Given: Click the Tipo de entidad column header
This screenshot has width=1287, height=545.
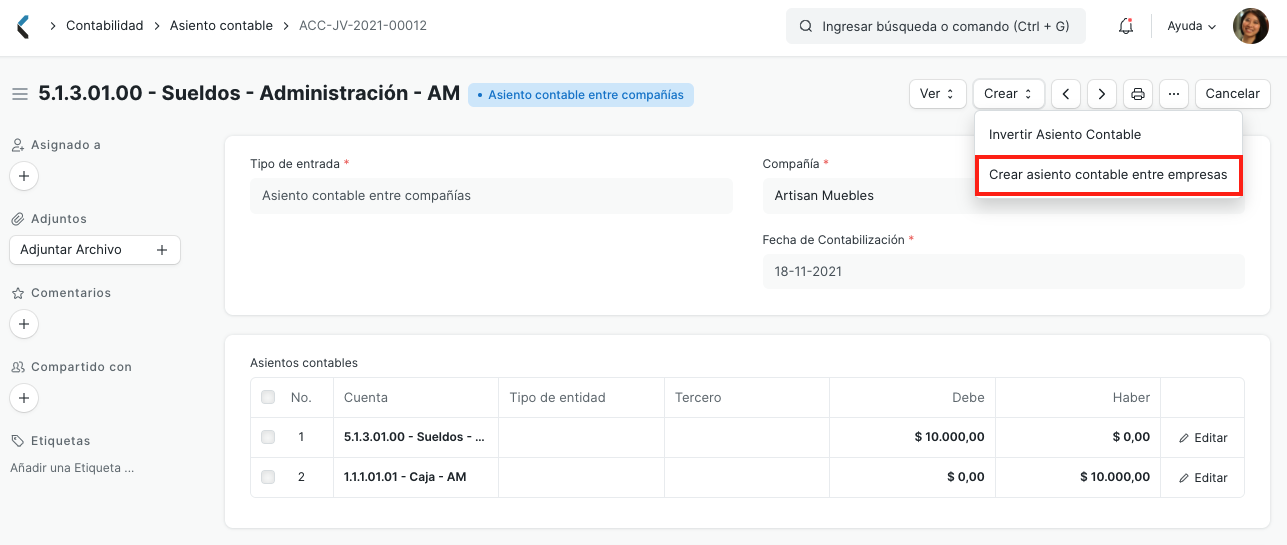Looking at the screenshot, I should [581, 398].
